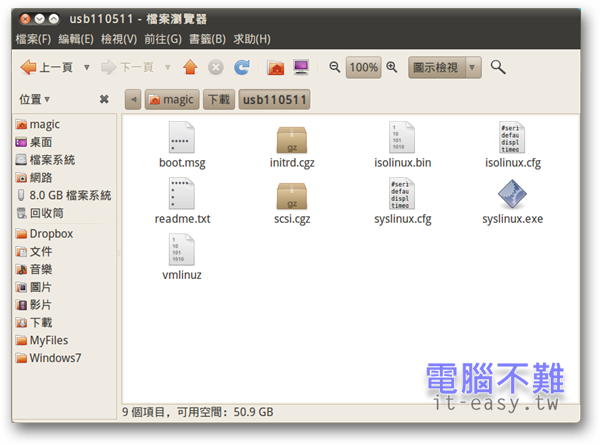Open the 書籤(B) menu

coord(207,39)
